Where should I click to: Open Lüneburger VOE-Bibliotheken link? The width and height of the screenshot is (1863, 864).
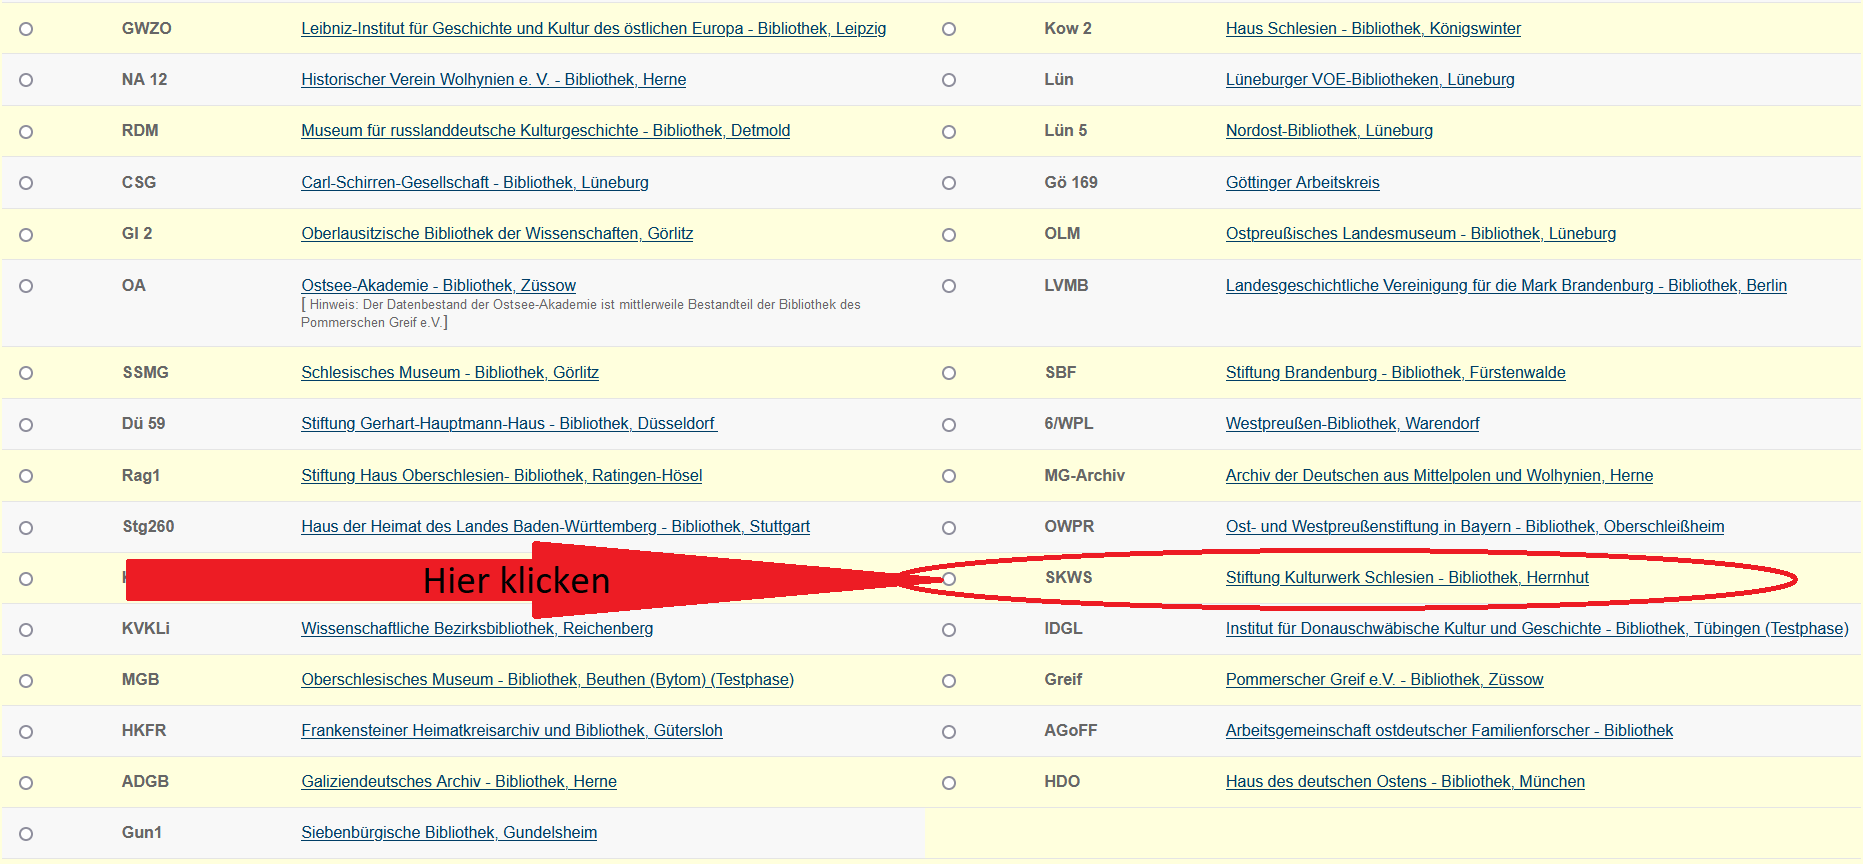pyautogui.click(x=1370, y=80)
